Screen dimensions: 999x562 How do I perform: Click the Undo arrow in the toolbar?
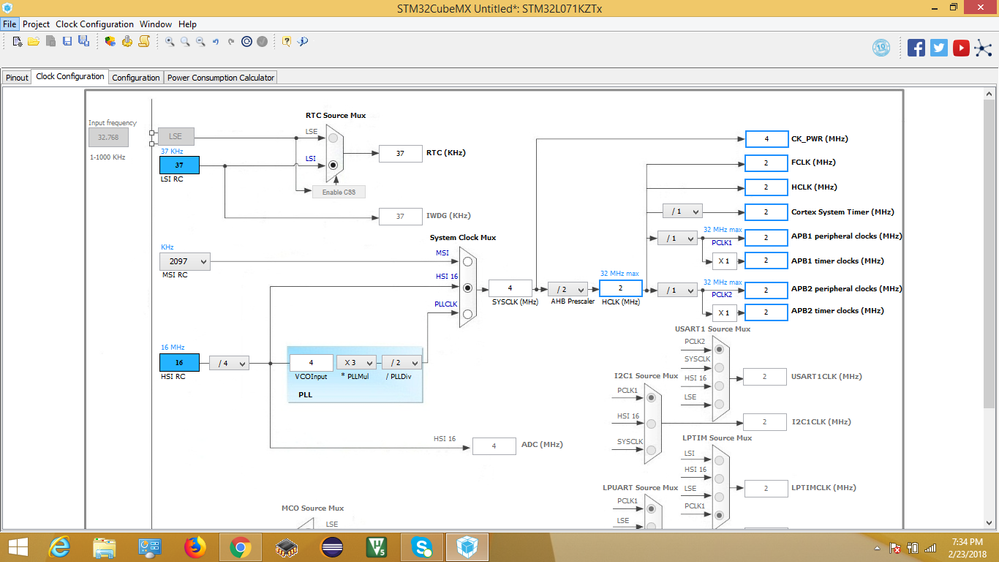(216, 41)
